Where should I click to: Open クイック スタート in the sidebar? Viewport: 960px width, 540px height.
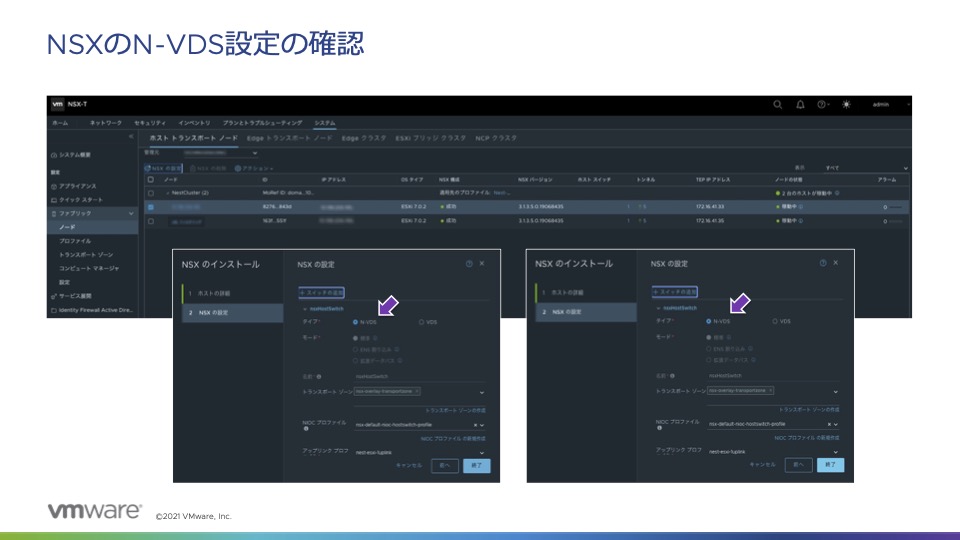click(x=77, y=200)
